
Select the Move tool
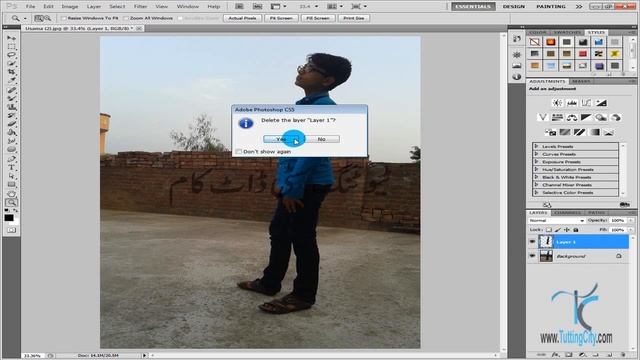[x=11, y=38]
